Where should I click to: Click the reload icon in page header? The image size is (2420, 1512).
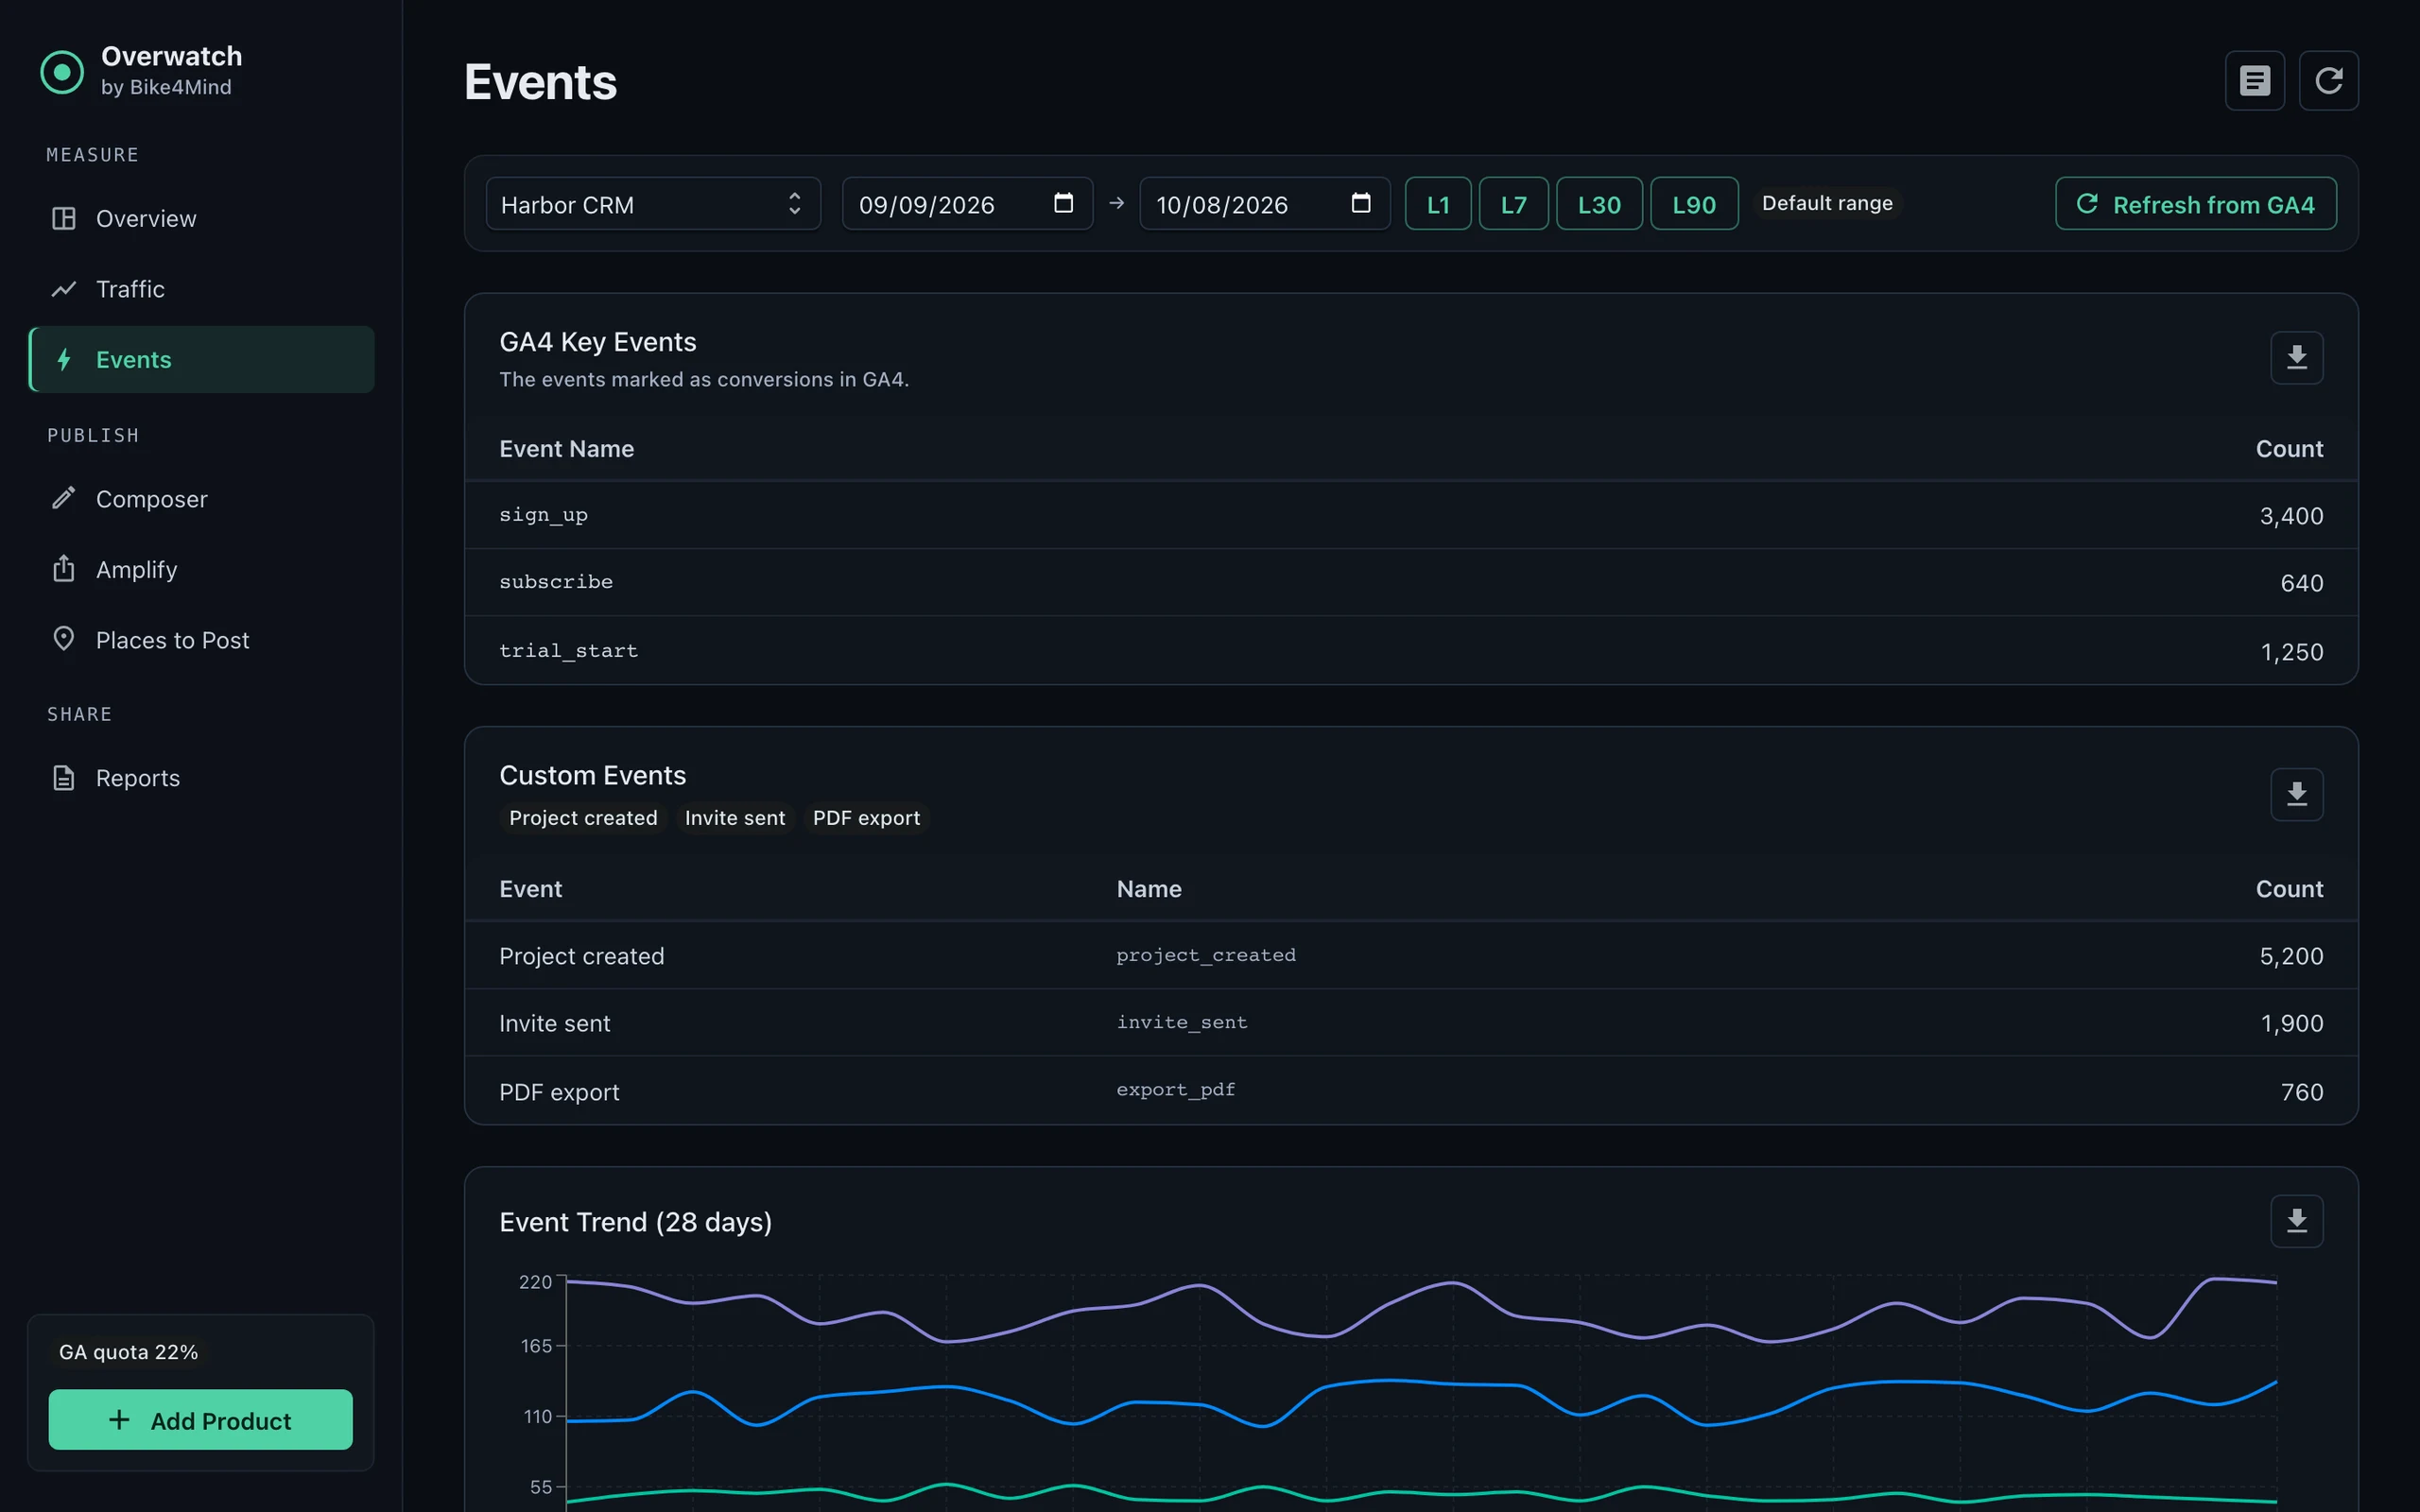tap(2328, 81)
